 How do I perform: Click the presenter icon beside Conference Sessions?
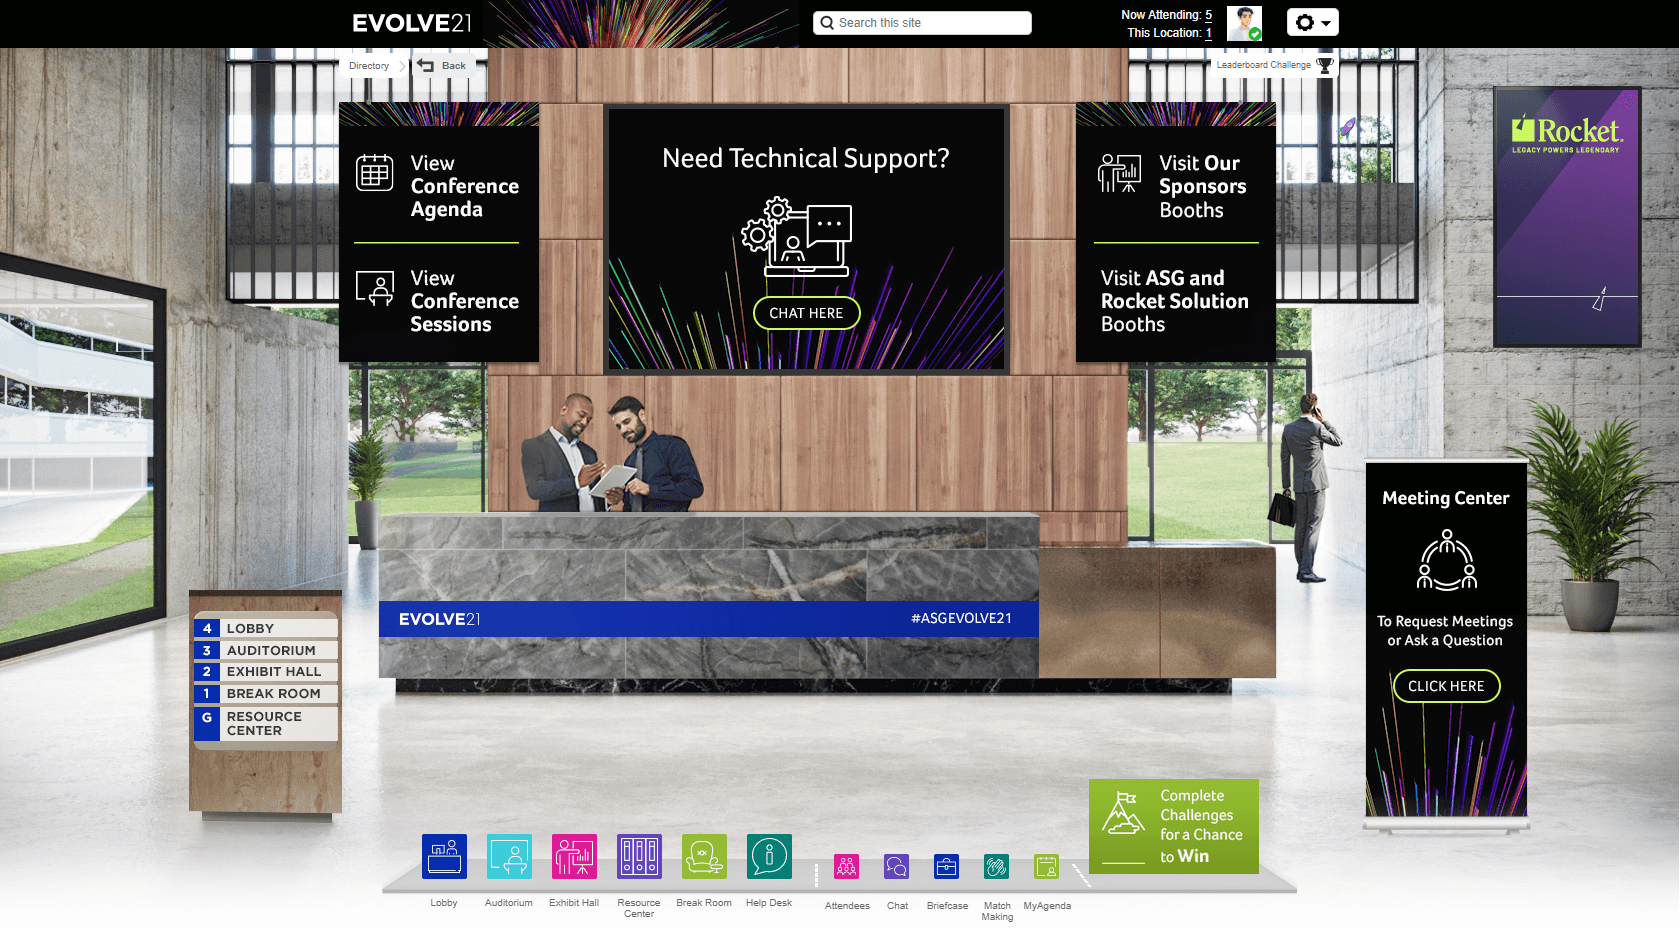pyautogui.click(x=375, y=289)
